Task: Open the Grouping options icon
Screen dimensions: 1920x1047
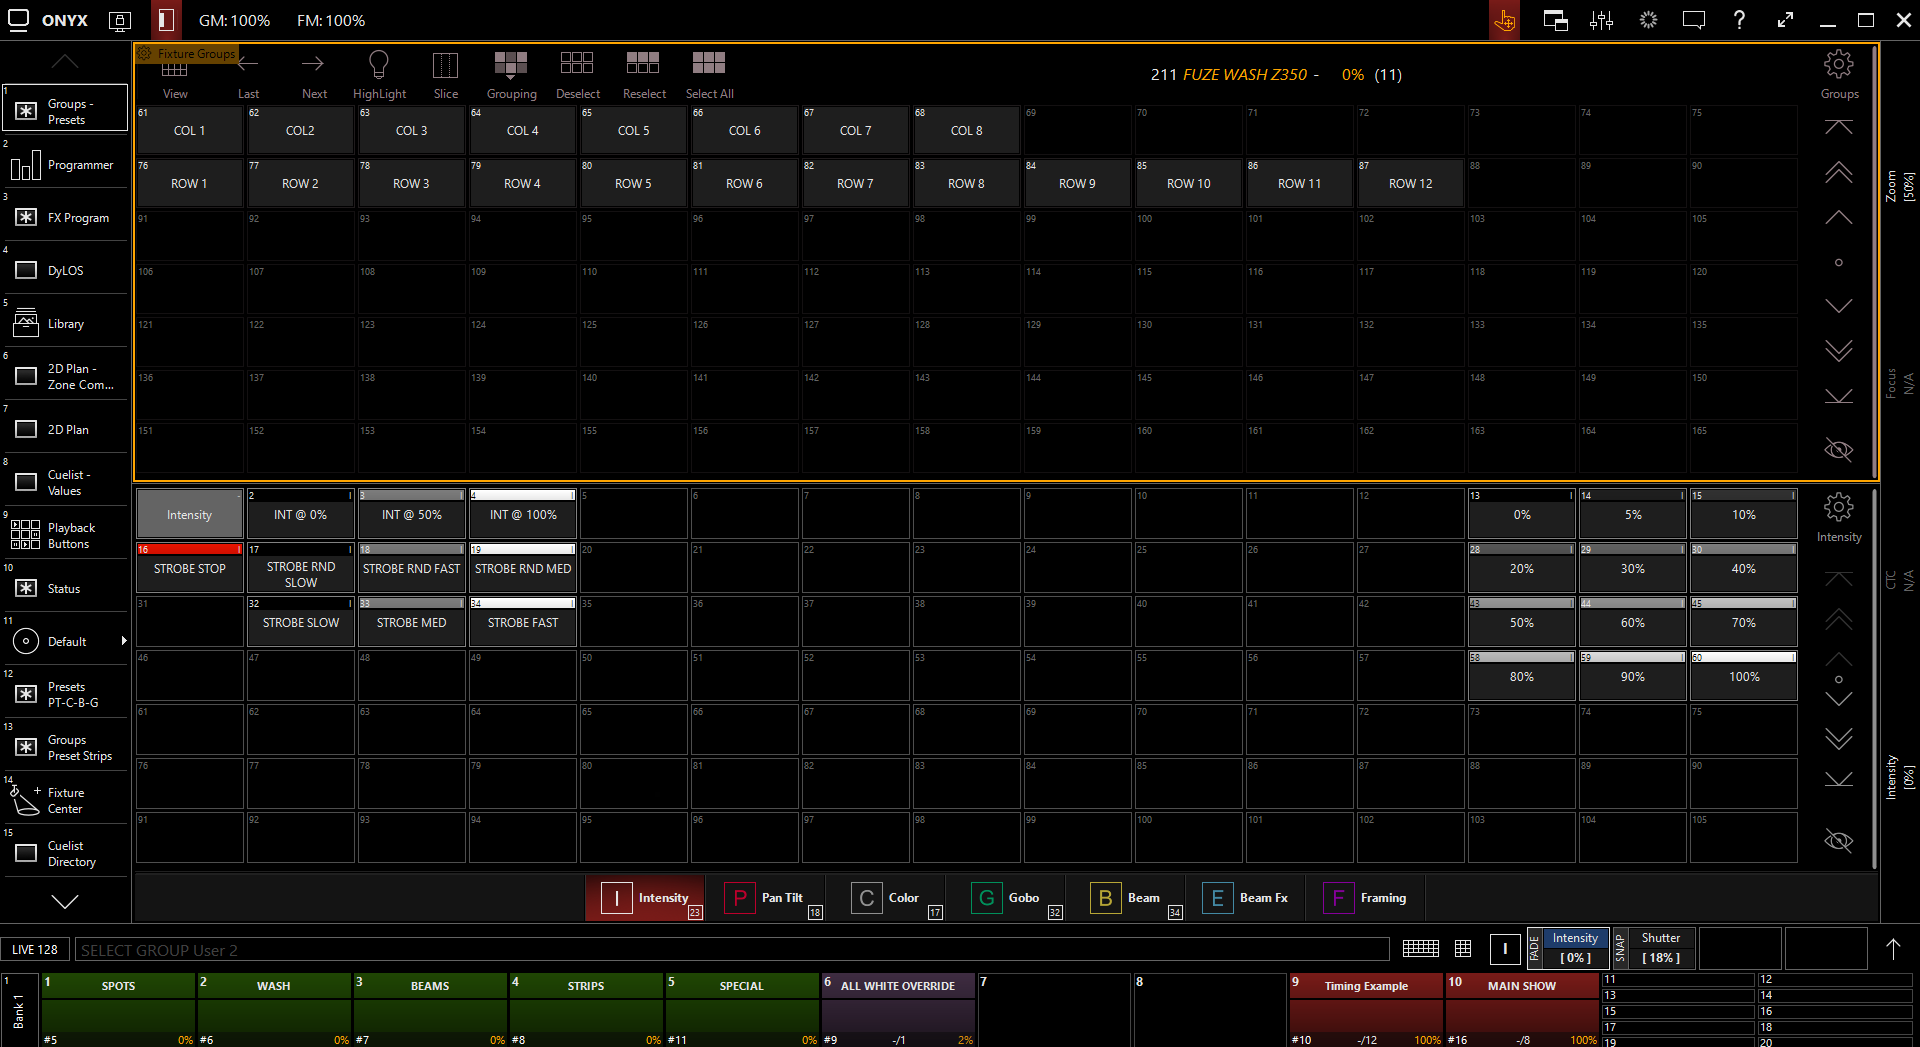Action: (511, 66)
